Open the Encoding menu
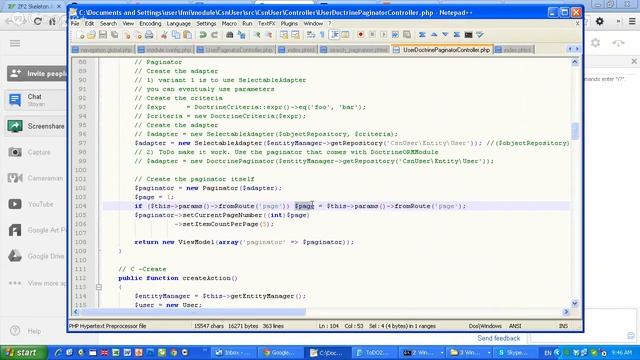 [x=150, y=24]
